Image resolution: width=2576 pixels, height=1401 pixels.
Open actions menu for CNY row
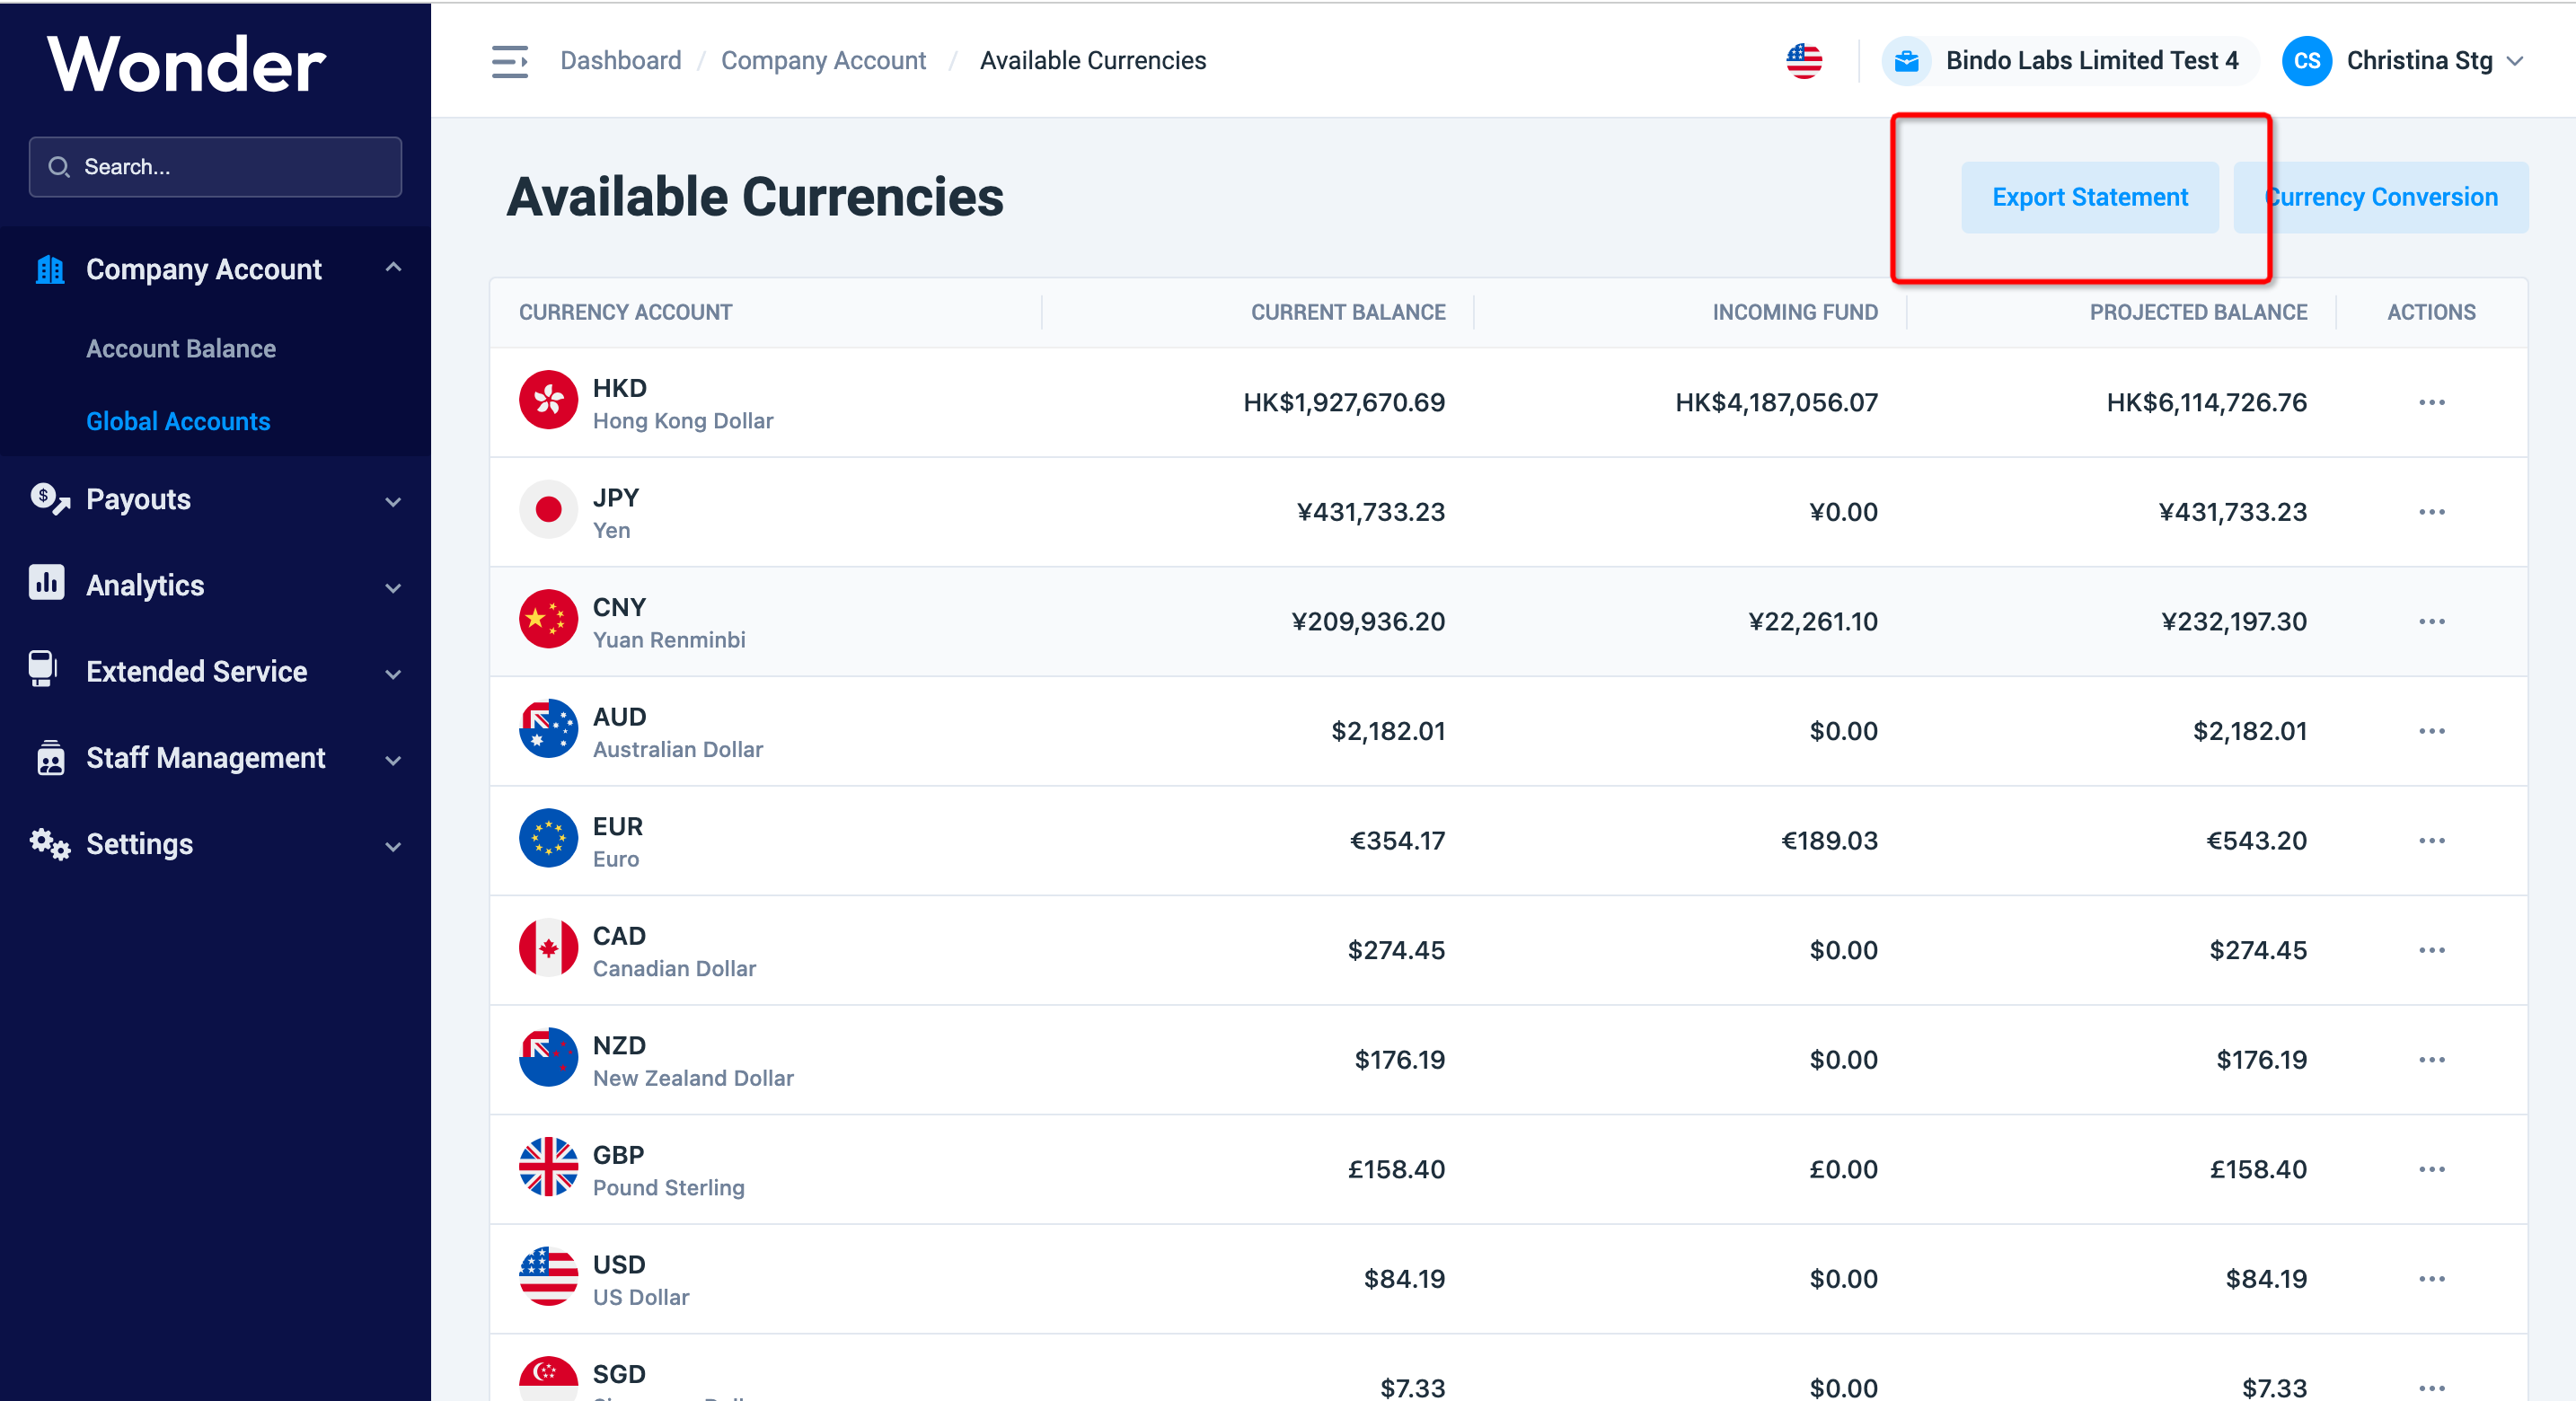[2431, 621]
